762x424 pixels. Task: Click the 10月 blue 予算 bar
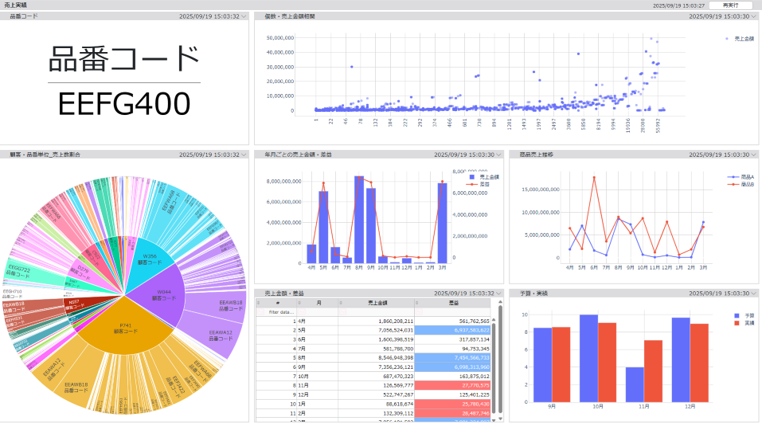coord(589,362)
